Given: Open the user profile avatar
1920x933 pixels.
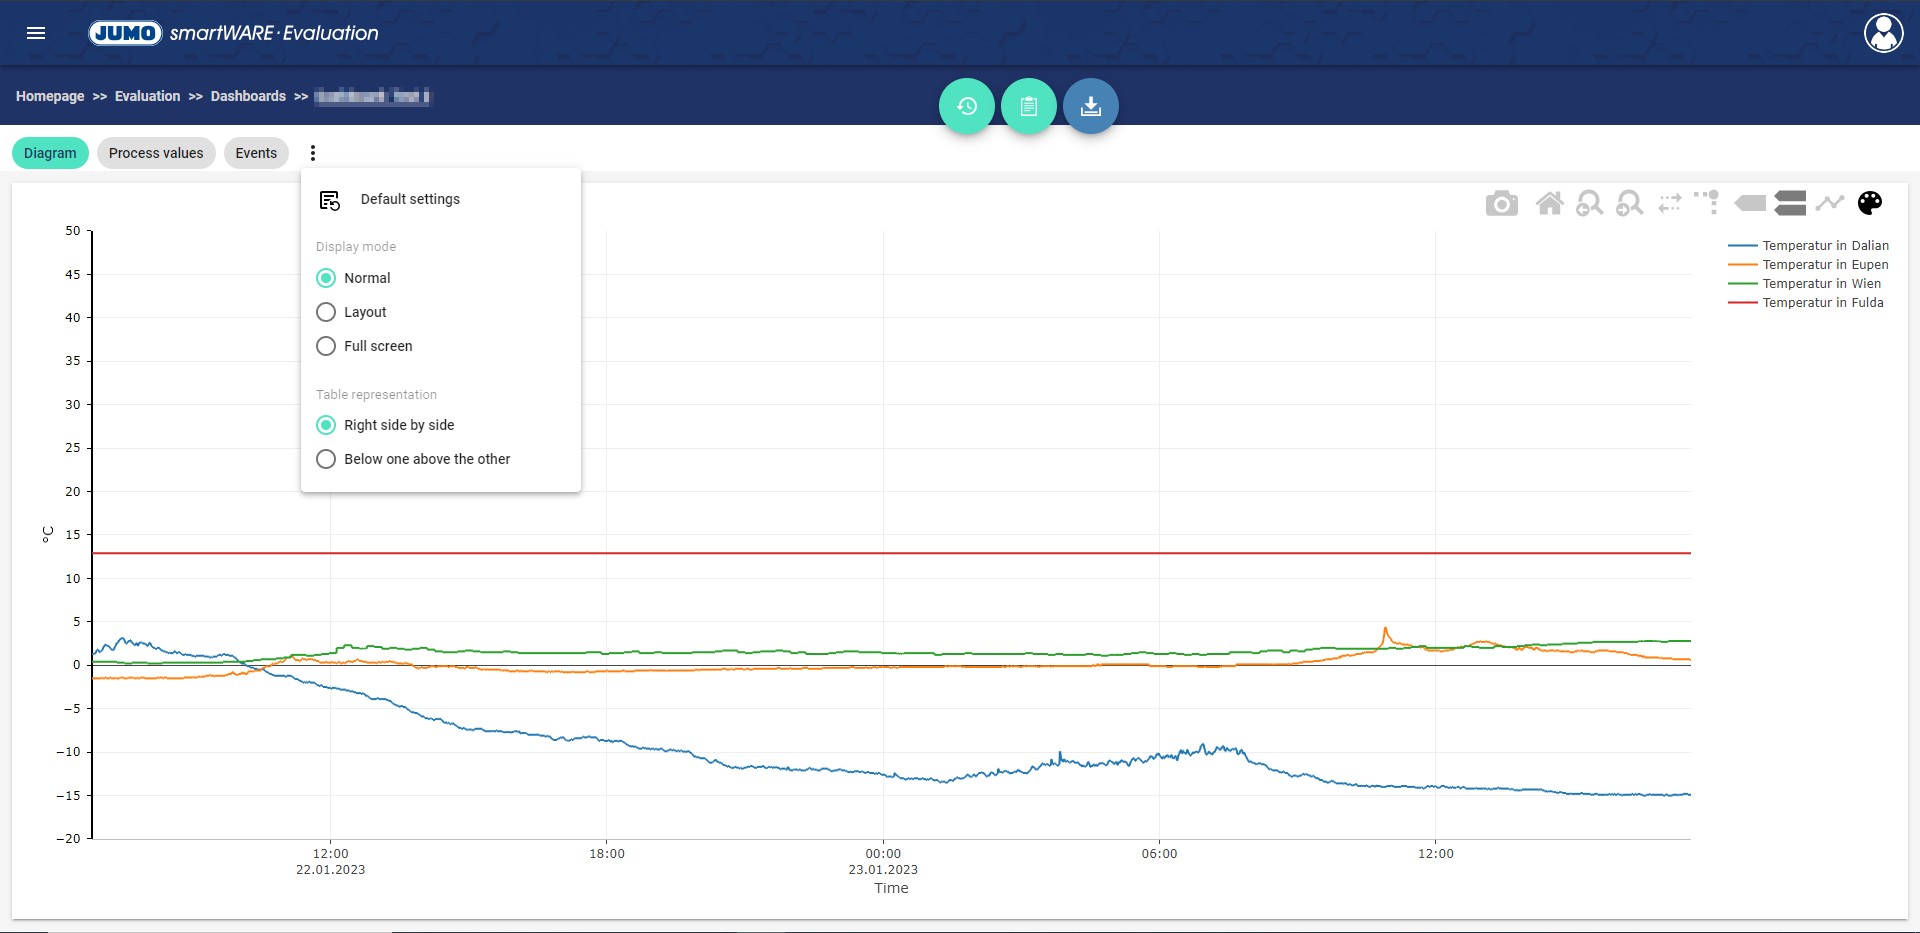Looking at the screenshot, I should pyautogui.click(x=1883, y=33).
